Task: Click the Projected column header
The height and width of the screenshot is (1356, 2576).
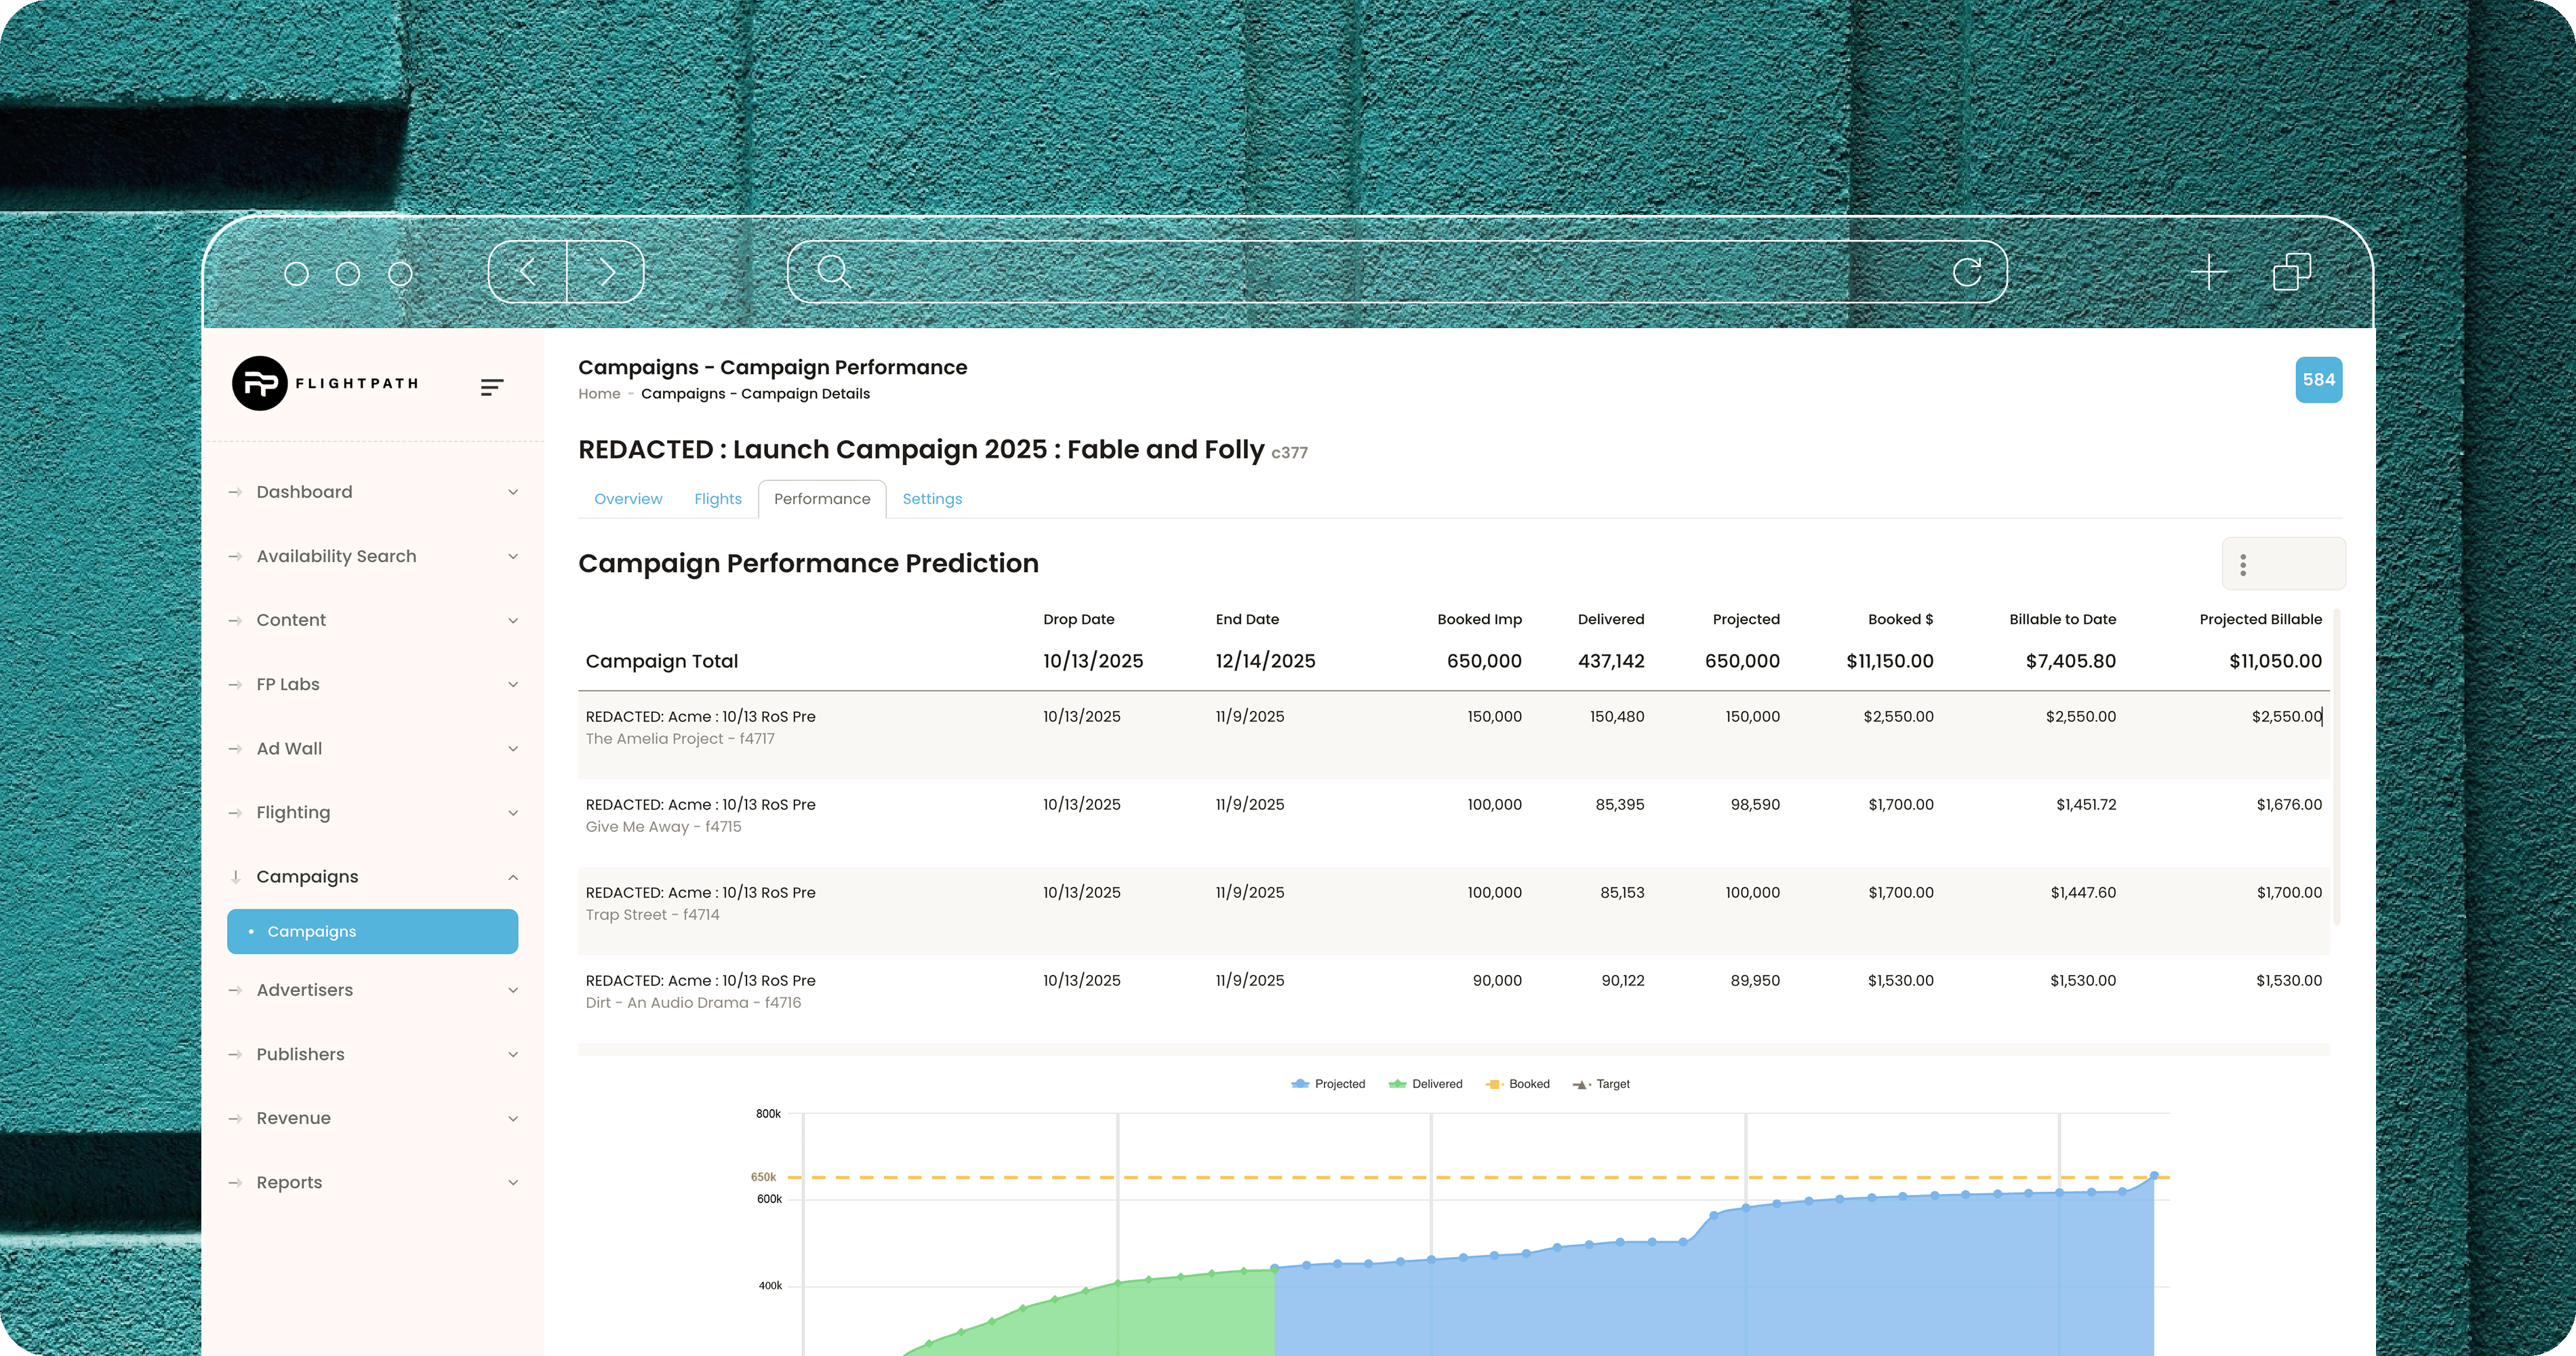Action: coord(1746,620)
